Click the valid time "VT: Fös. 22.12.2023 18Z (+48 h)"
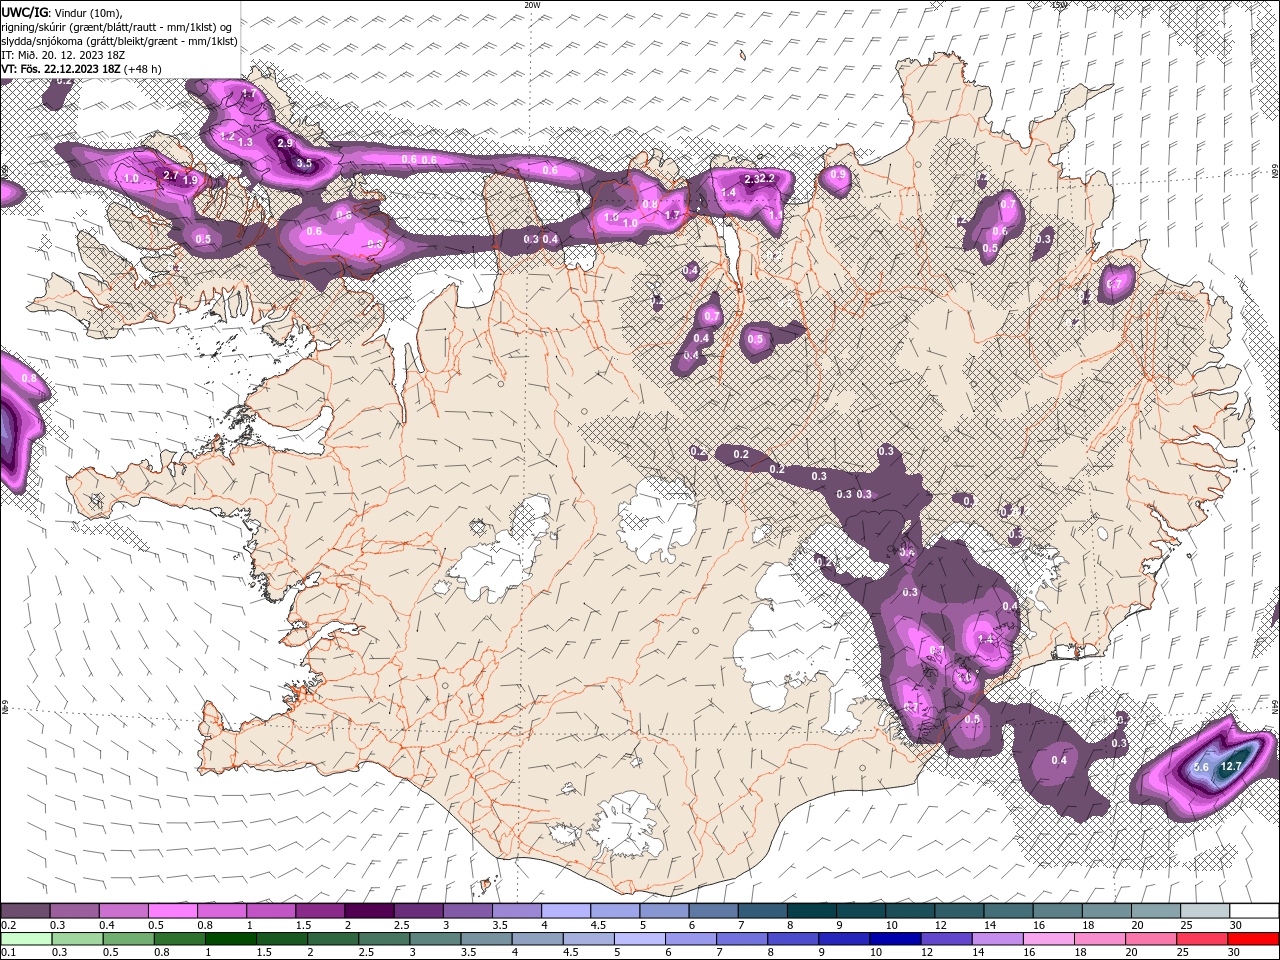Image resolution: width=1280 pixels, height=960 pixels. coord(82,69)
